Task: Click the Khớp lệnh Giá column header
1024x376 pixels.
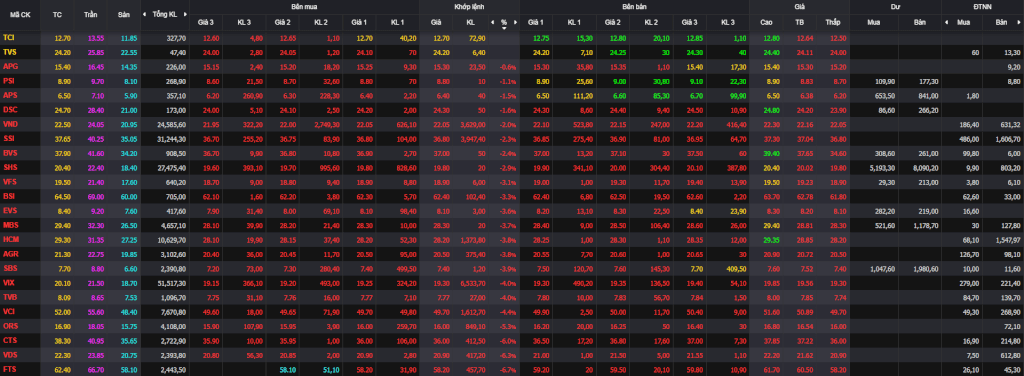Action: coord(436,22)
